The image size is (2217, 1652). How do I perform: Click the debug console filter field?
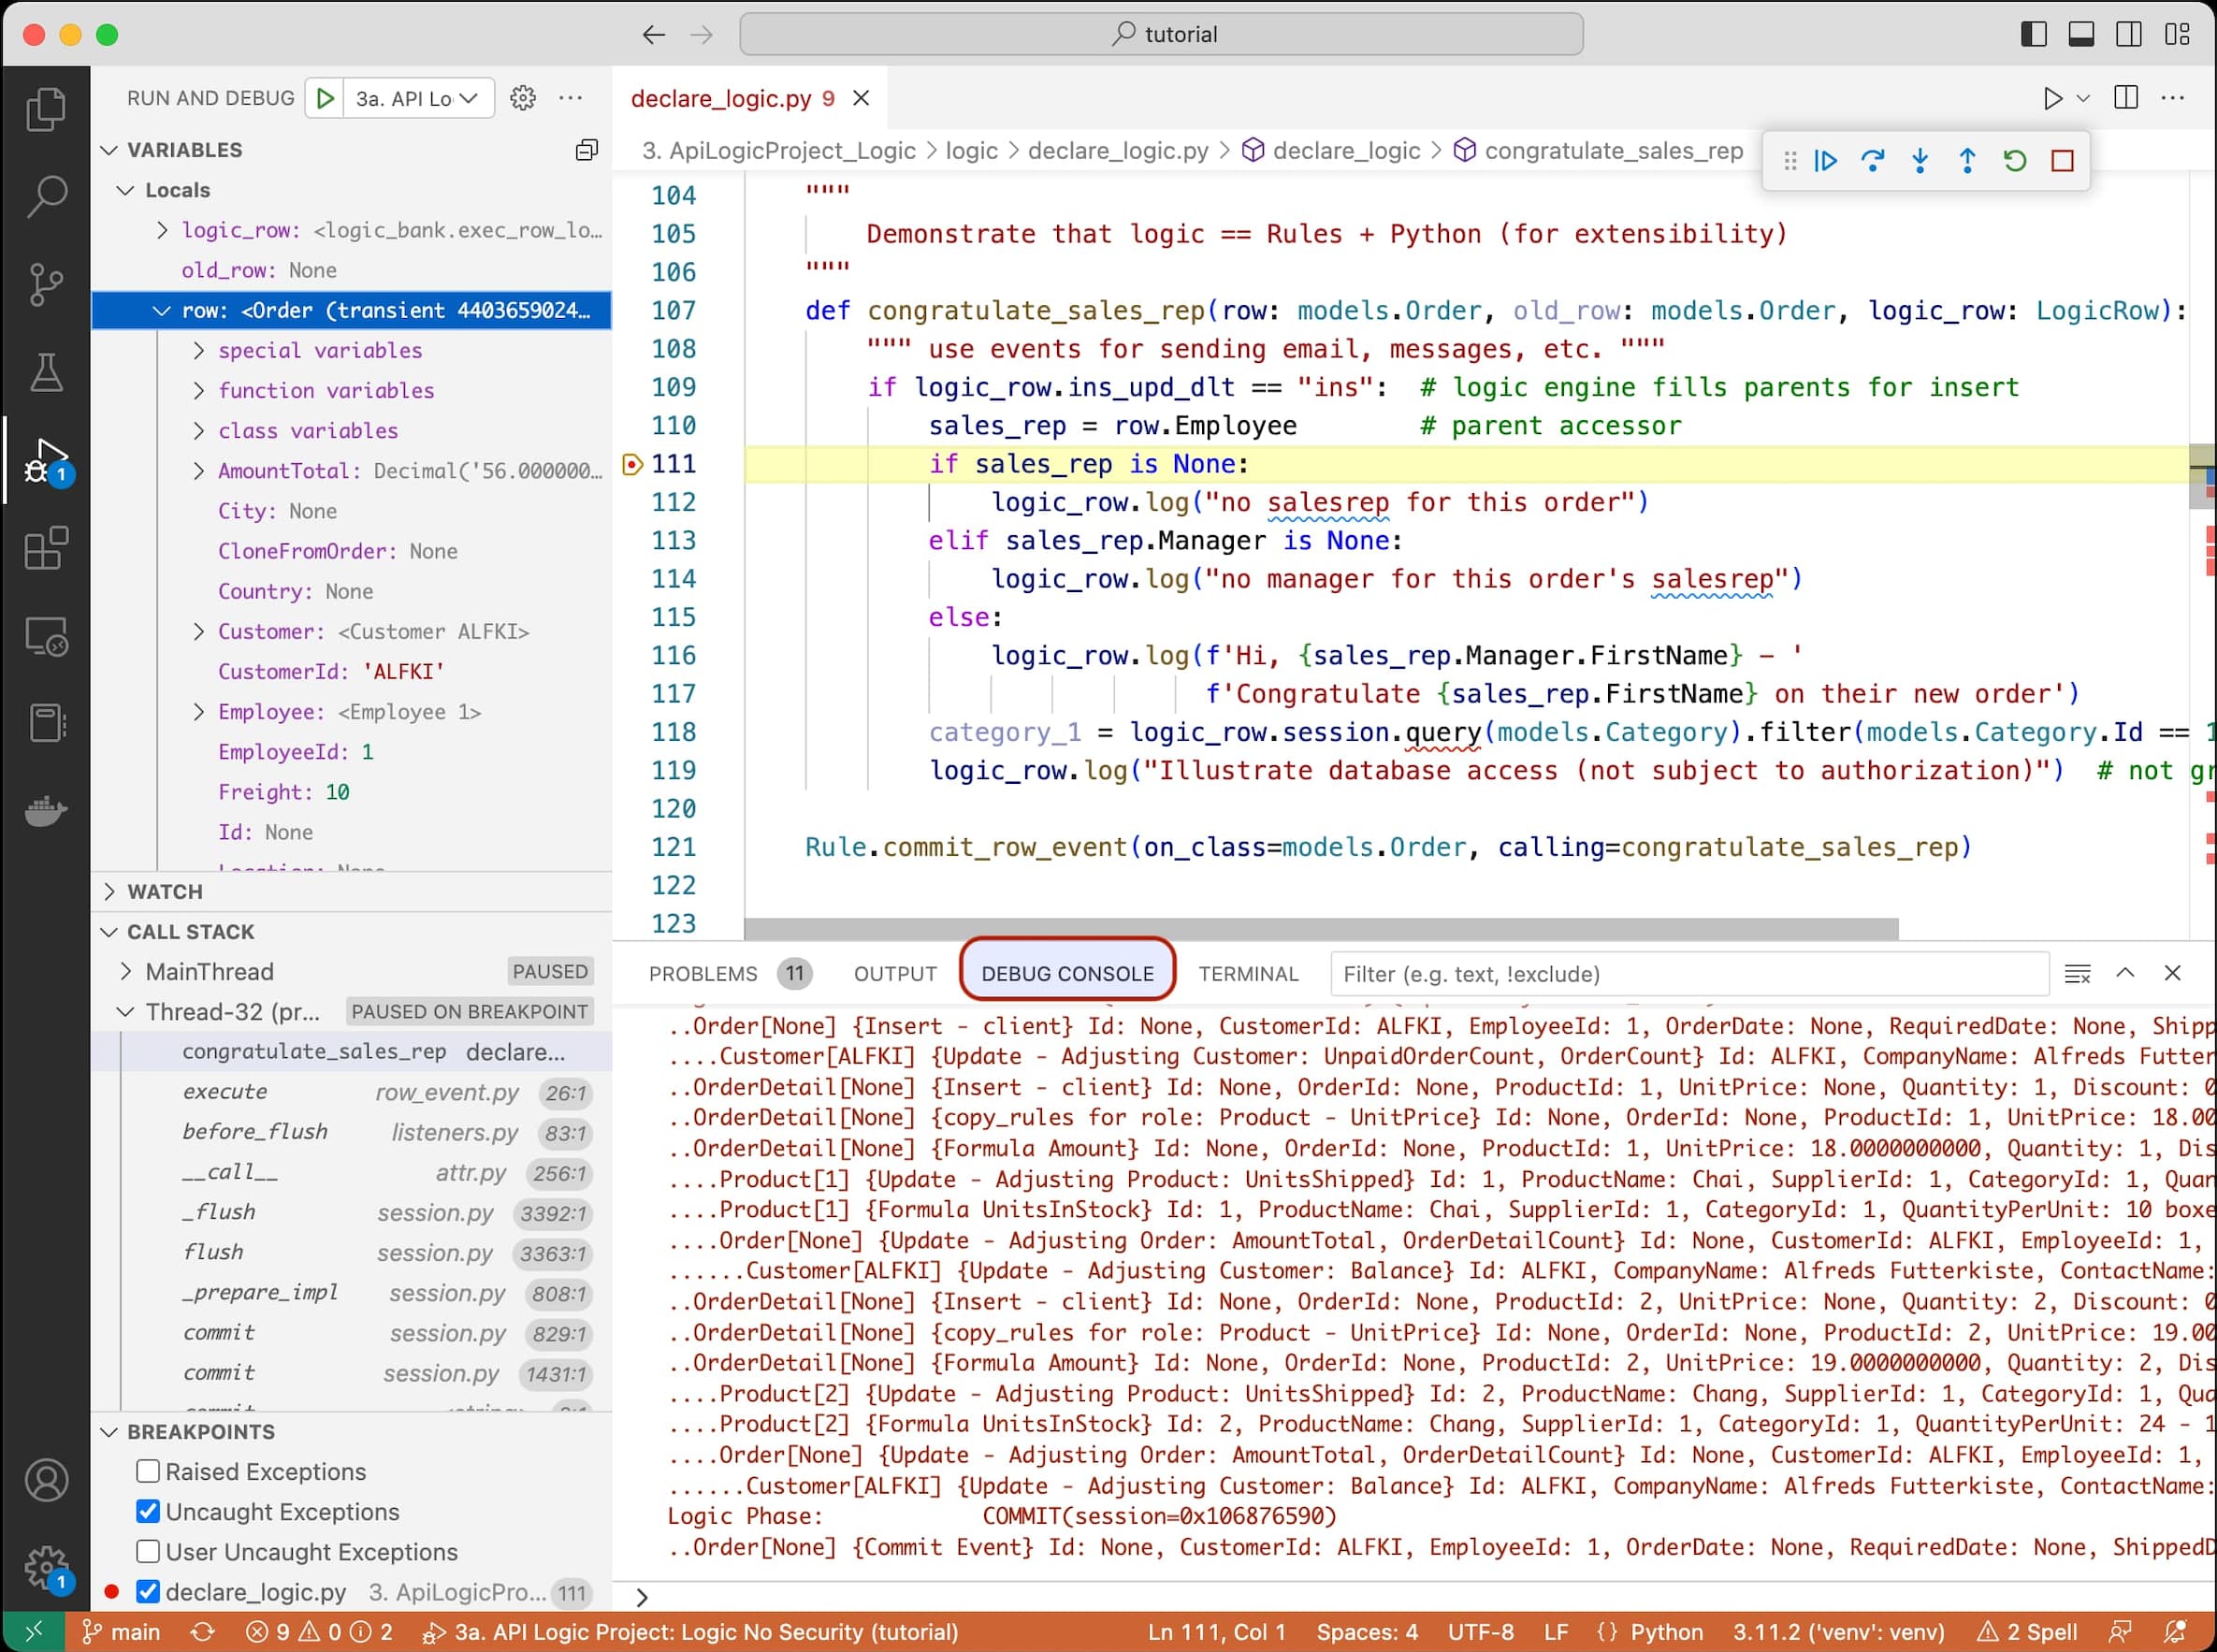(1689, 974)
